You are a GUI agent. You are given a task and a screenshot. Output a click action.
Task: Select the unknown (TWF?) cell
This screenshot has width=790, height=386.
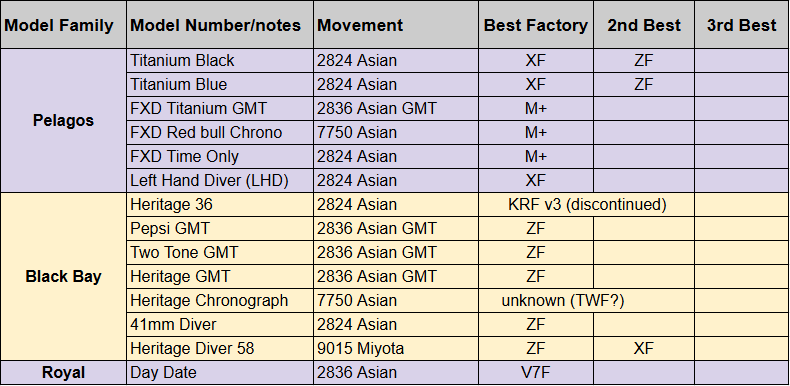[x=586, y=301]
